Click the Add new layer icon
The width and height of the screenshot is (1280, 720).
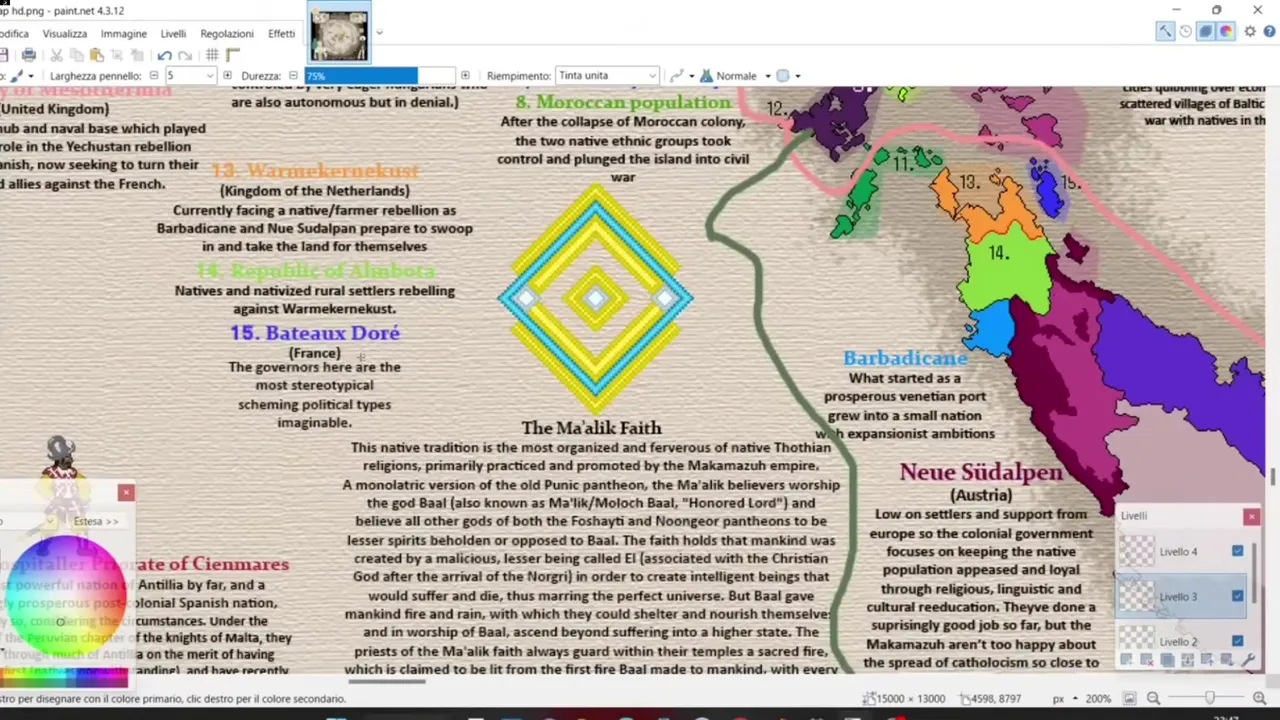1126,660
